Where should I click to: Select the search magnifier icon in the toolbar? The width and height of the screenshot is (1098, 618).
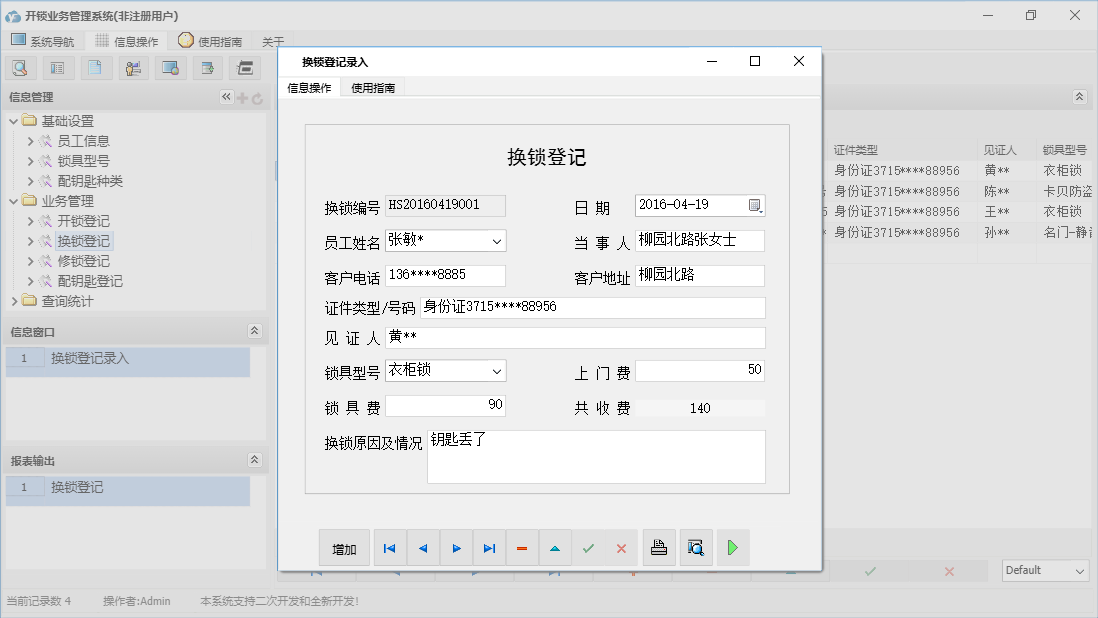[20, 67]
